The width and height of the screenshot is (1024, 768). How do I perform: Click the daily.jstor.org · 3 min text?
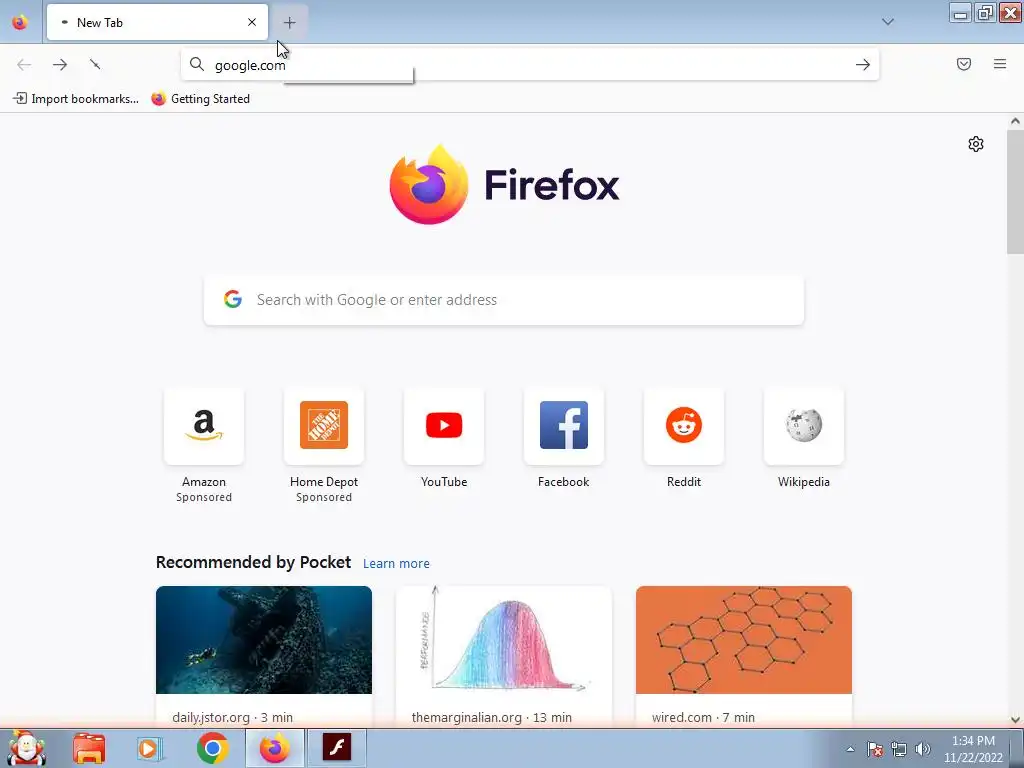coord(232,717)
